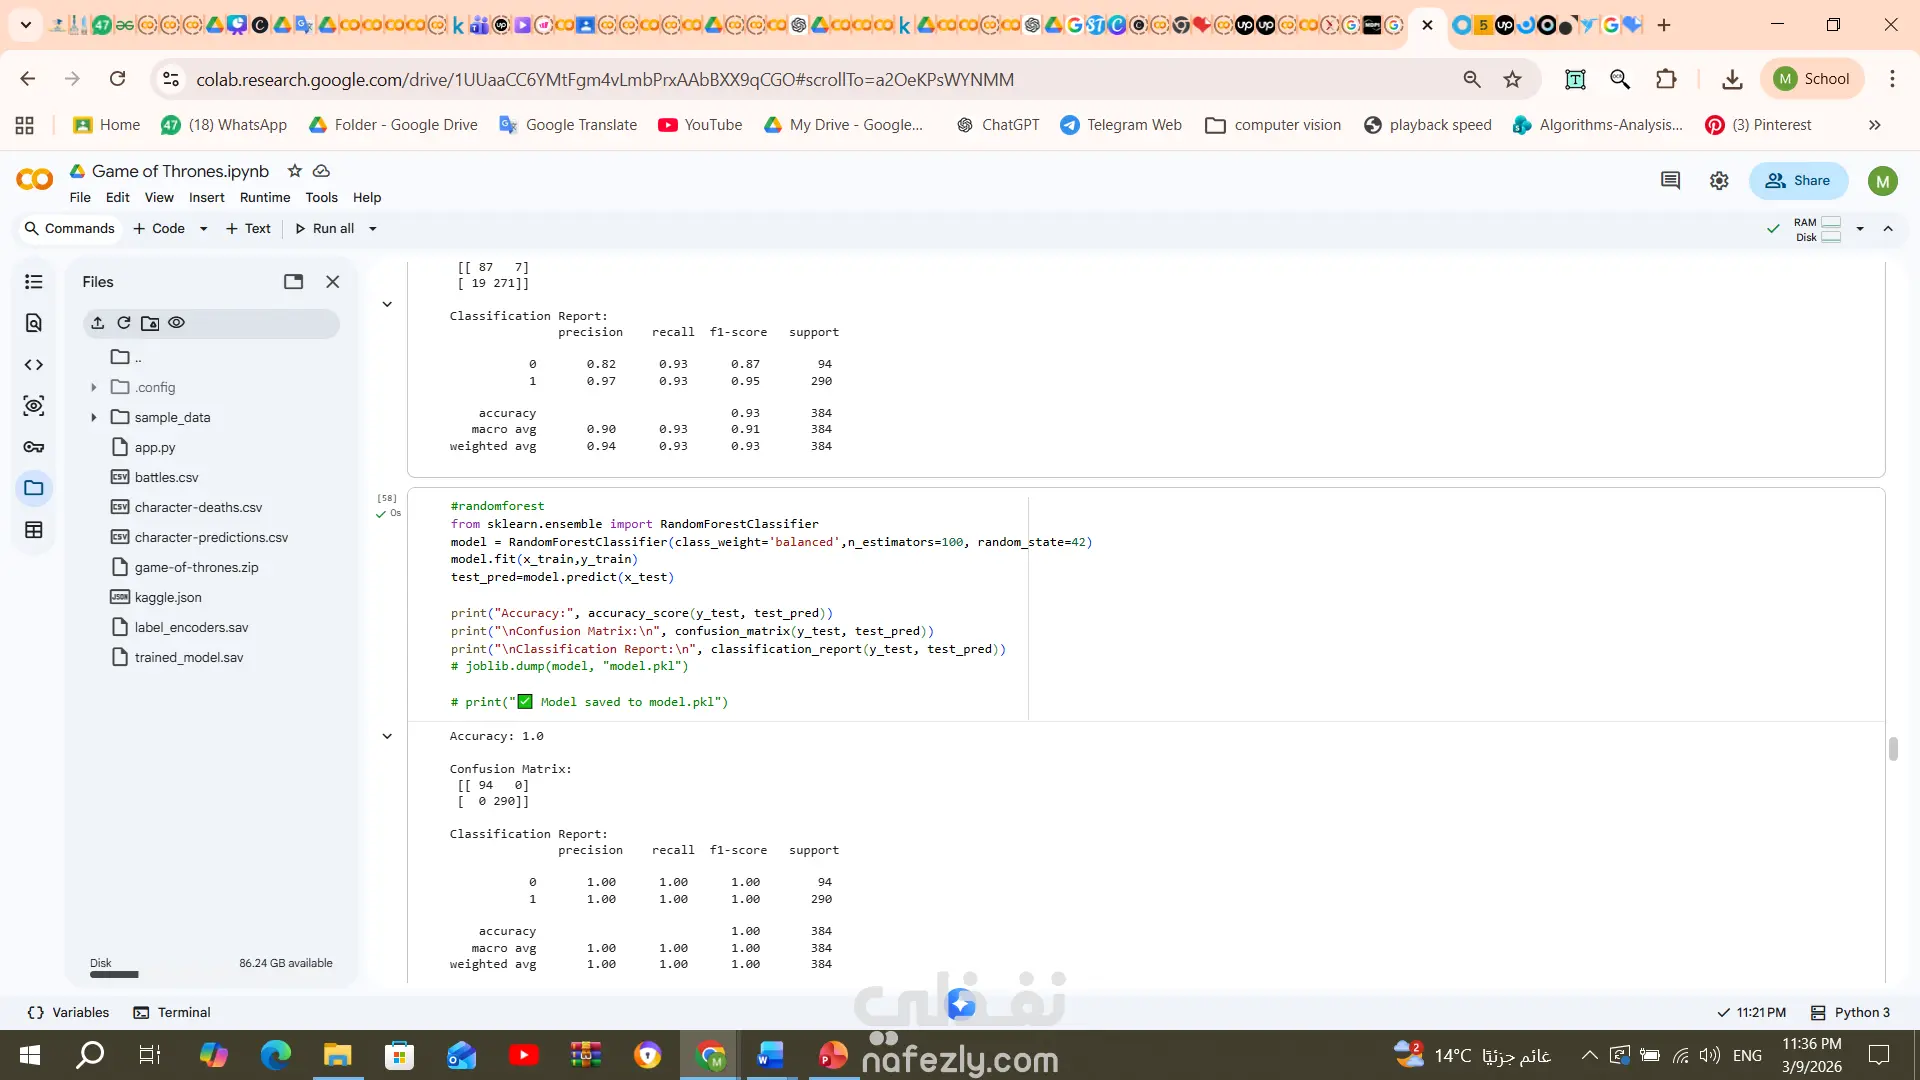
Task: Click the upload file icon in Files
Action: (97, 323)
